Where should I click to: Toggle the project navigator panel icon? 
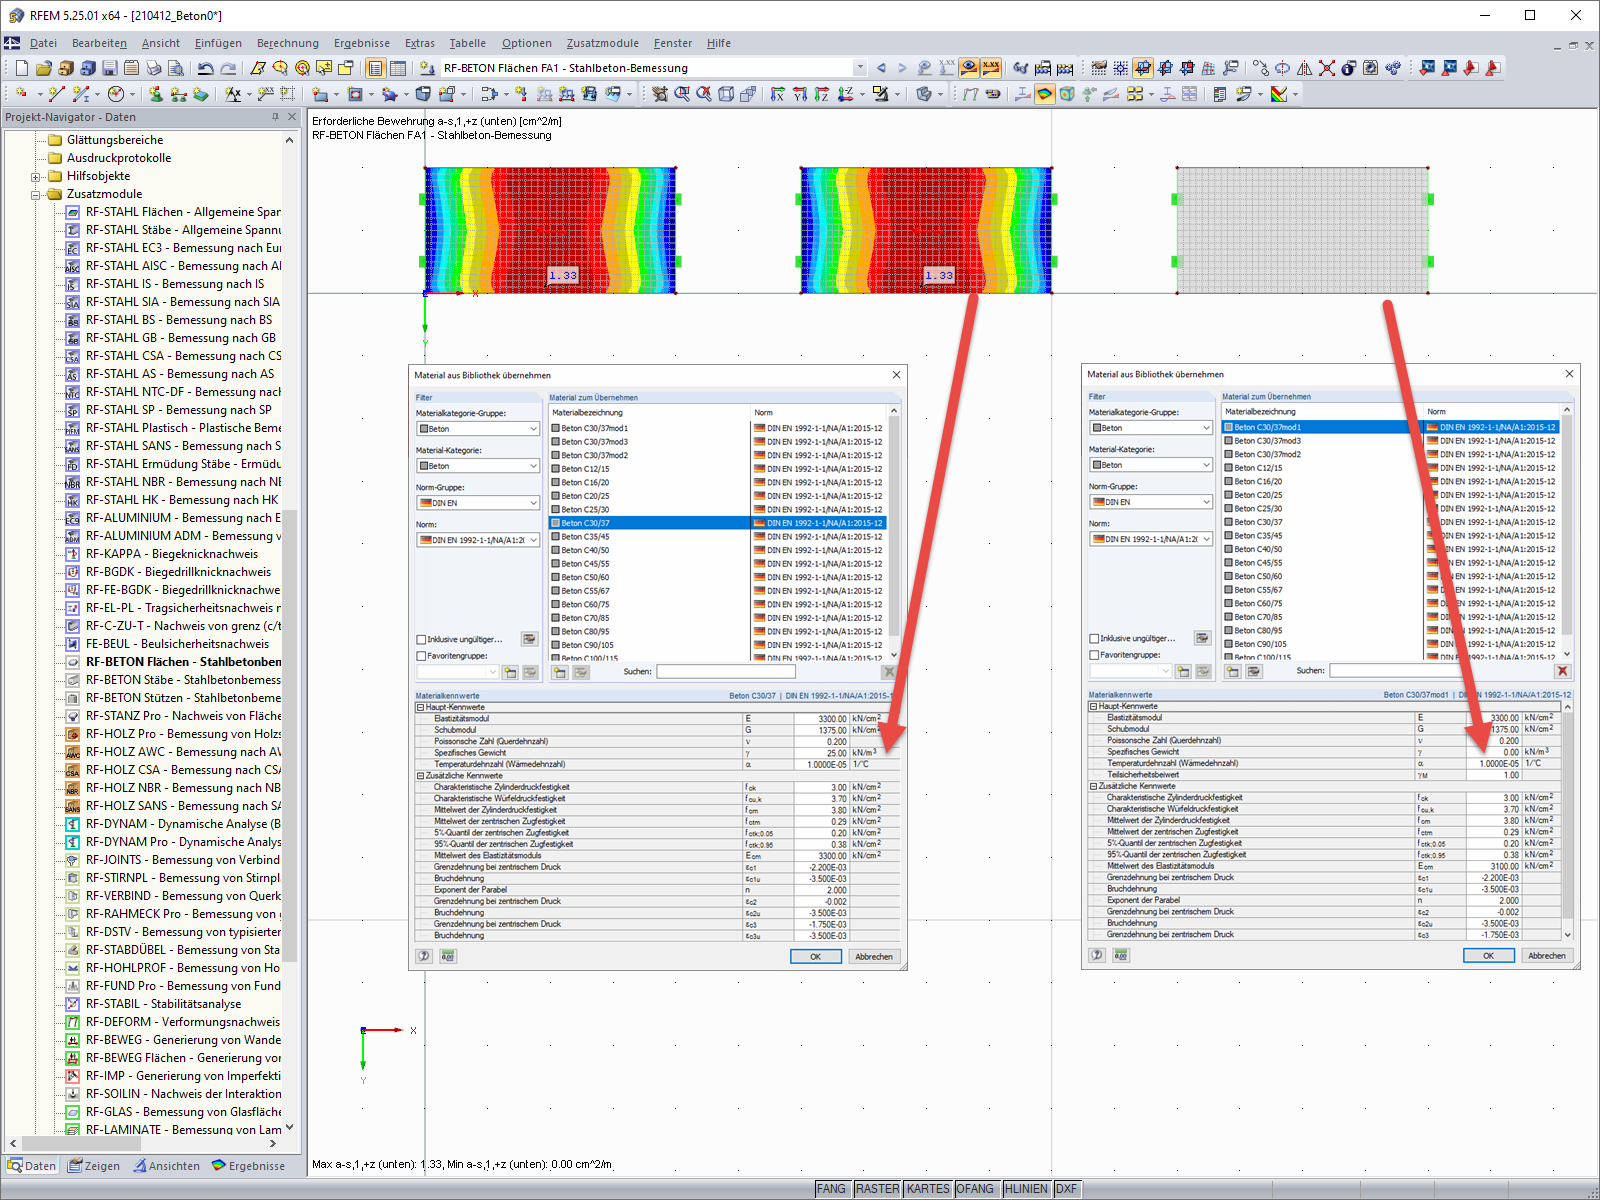[x=375, y=68]
